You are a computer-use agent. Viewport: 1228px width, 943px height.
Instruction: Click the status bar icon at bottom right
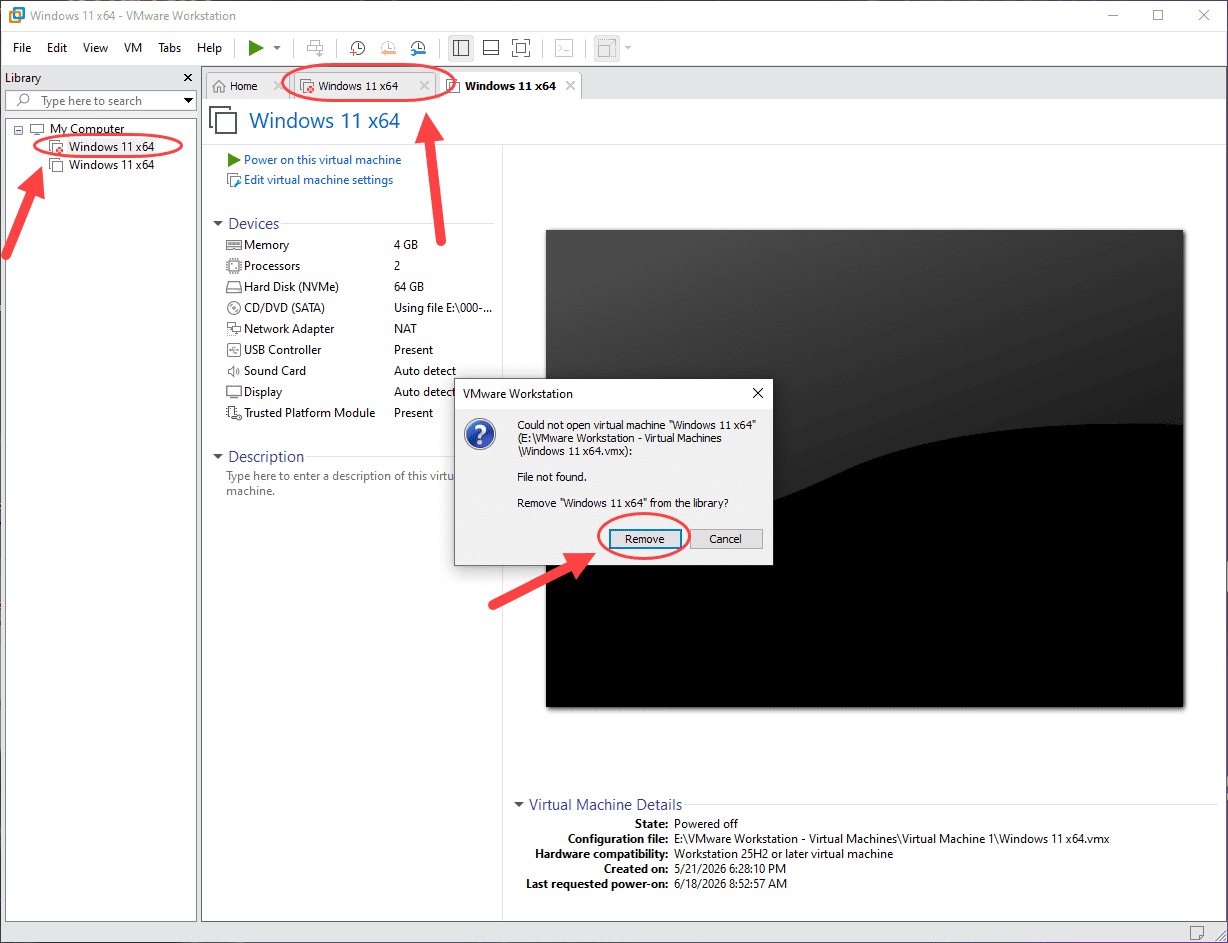(x=1197, y=933)
